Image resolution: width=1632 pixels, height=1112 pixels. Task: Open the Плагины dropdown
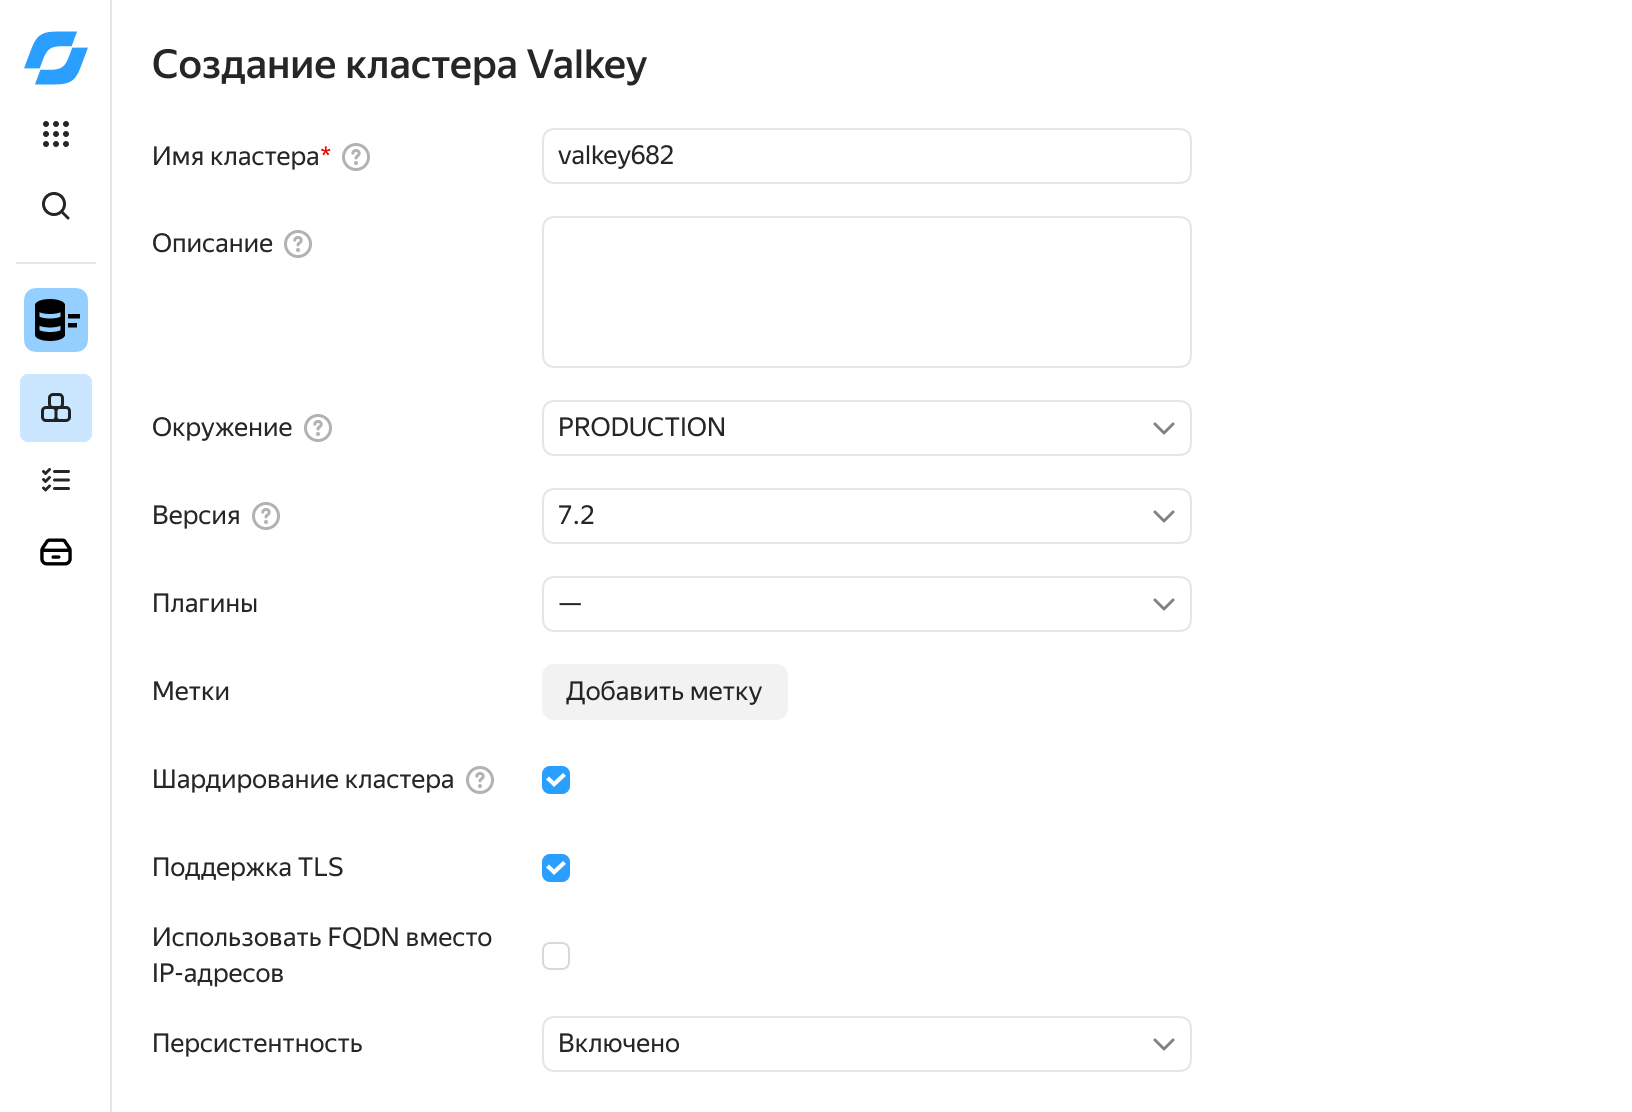866,604
